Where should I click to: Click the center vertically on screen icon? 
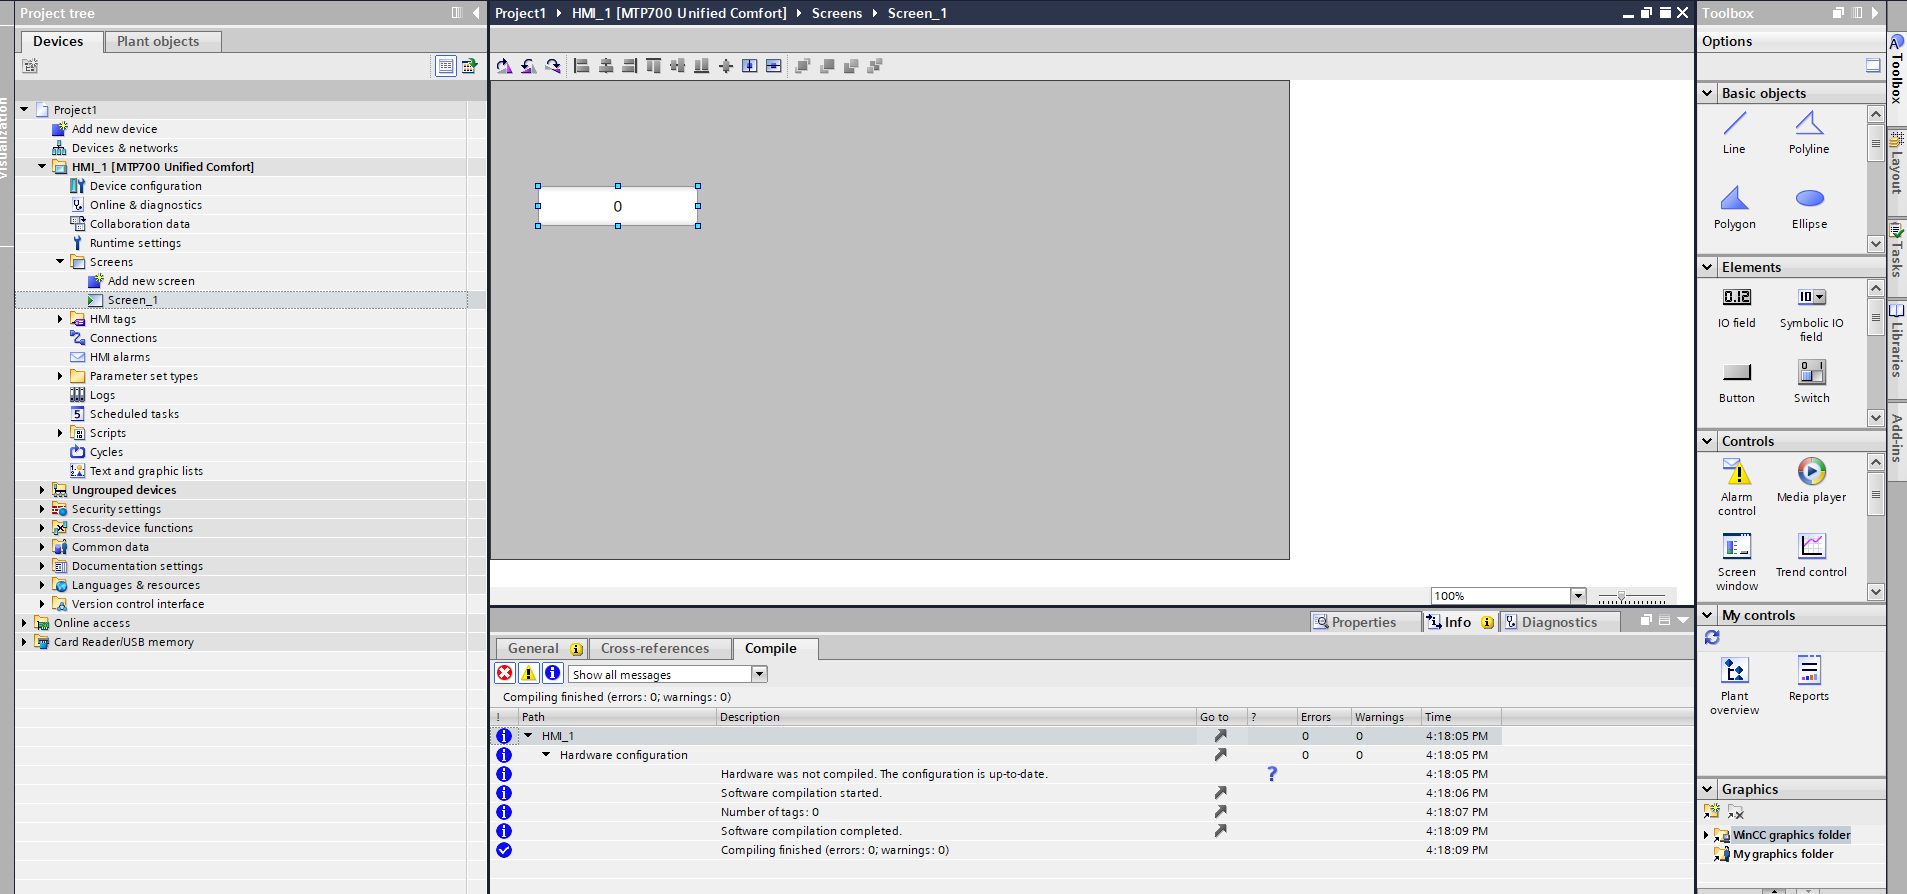(773, 66)
